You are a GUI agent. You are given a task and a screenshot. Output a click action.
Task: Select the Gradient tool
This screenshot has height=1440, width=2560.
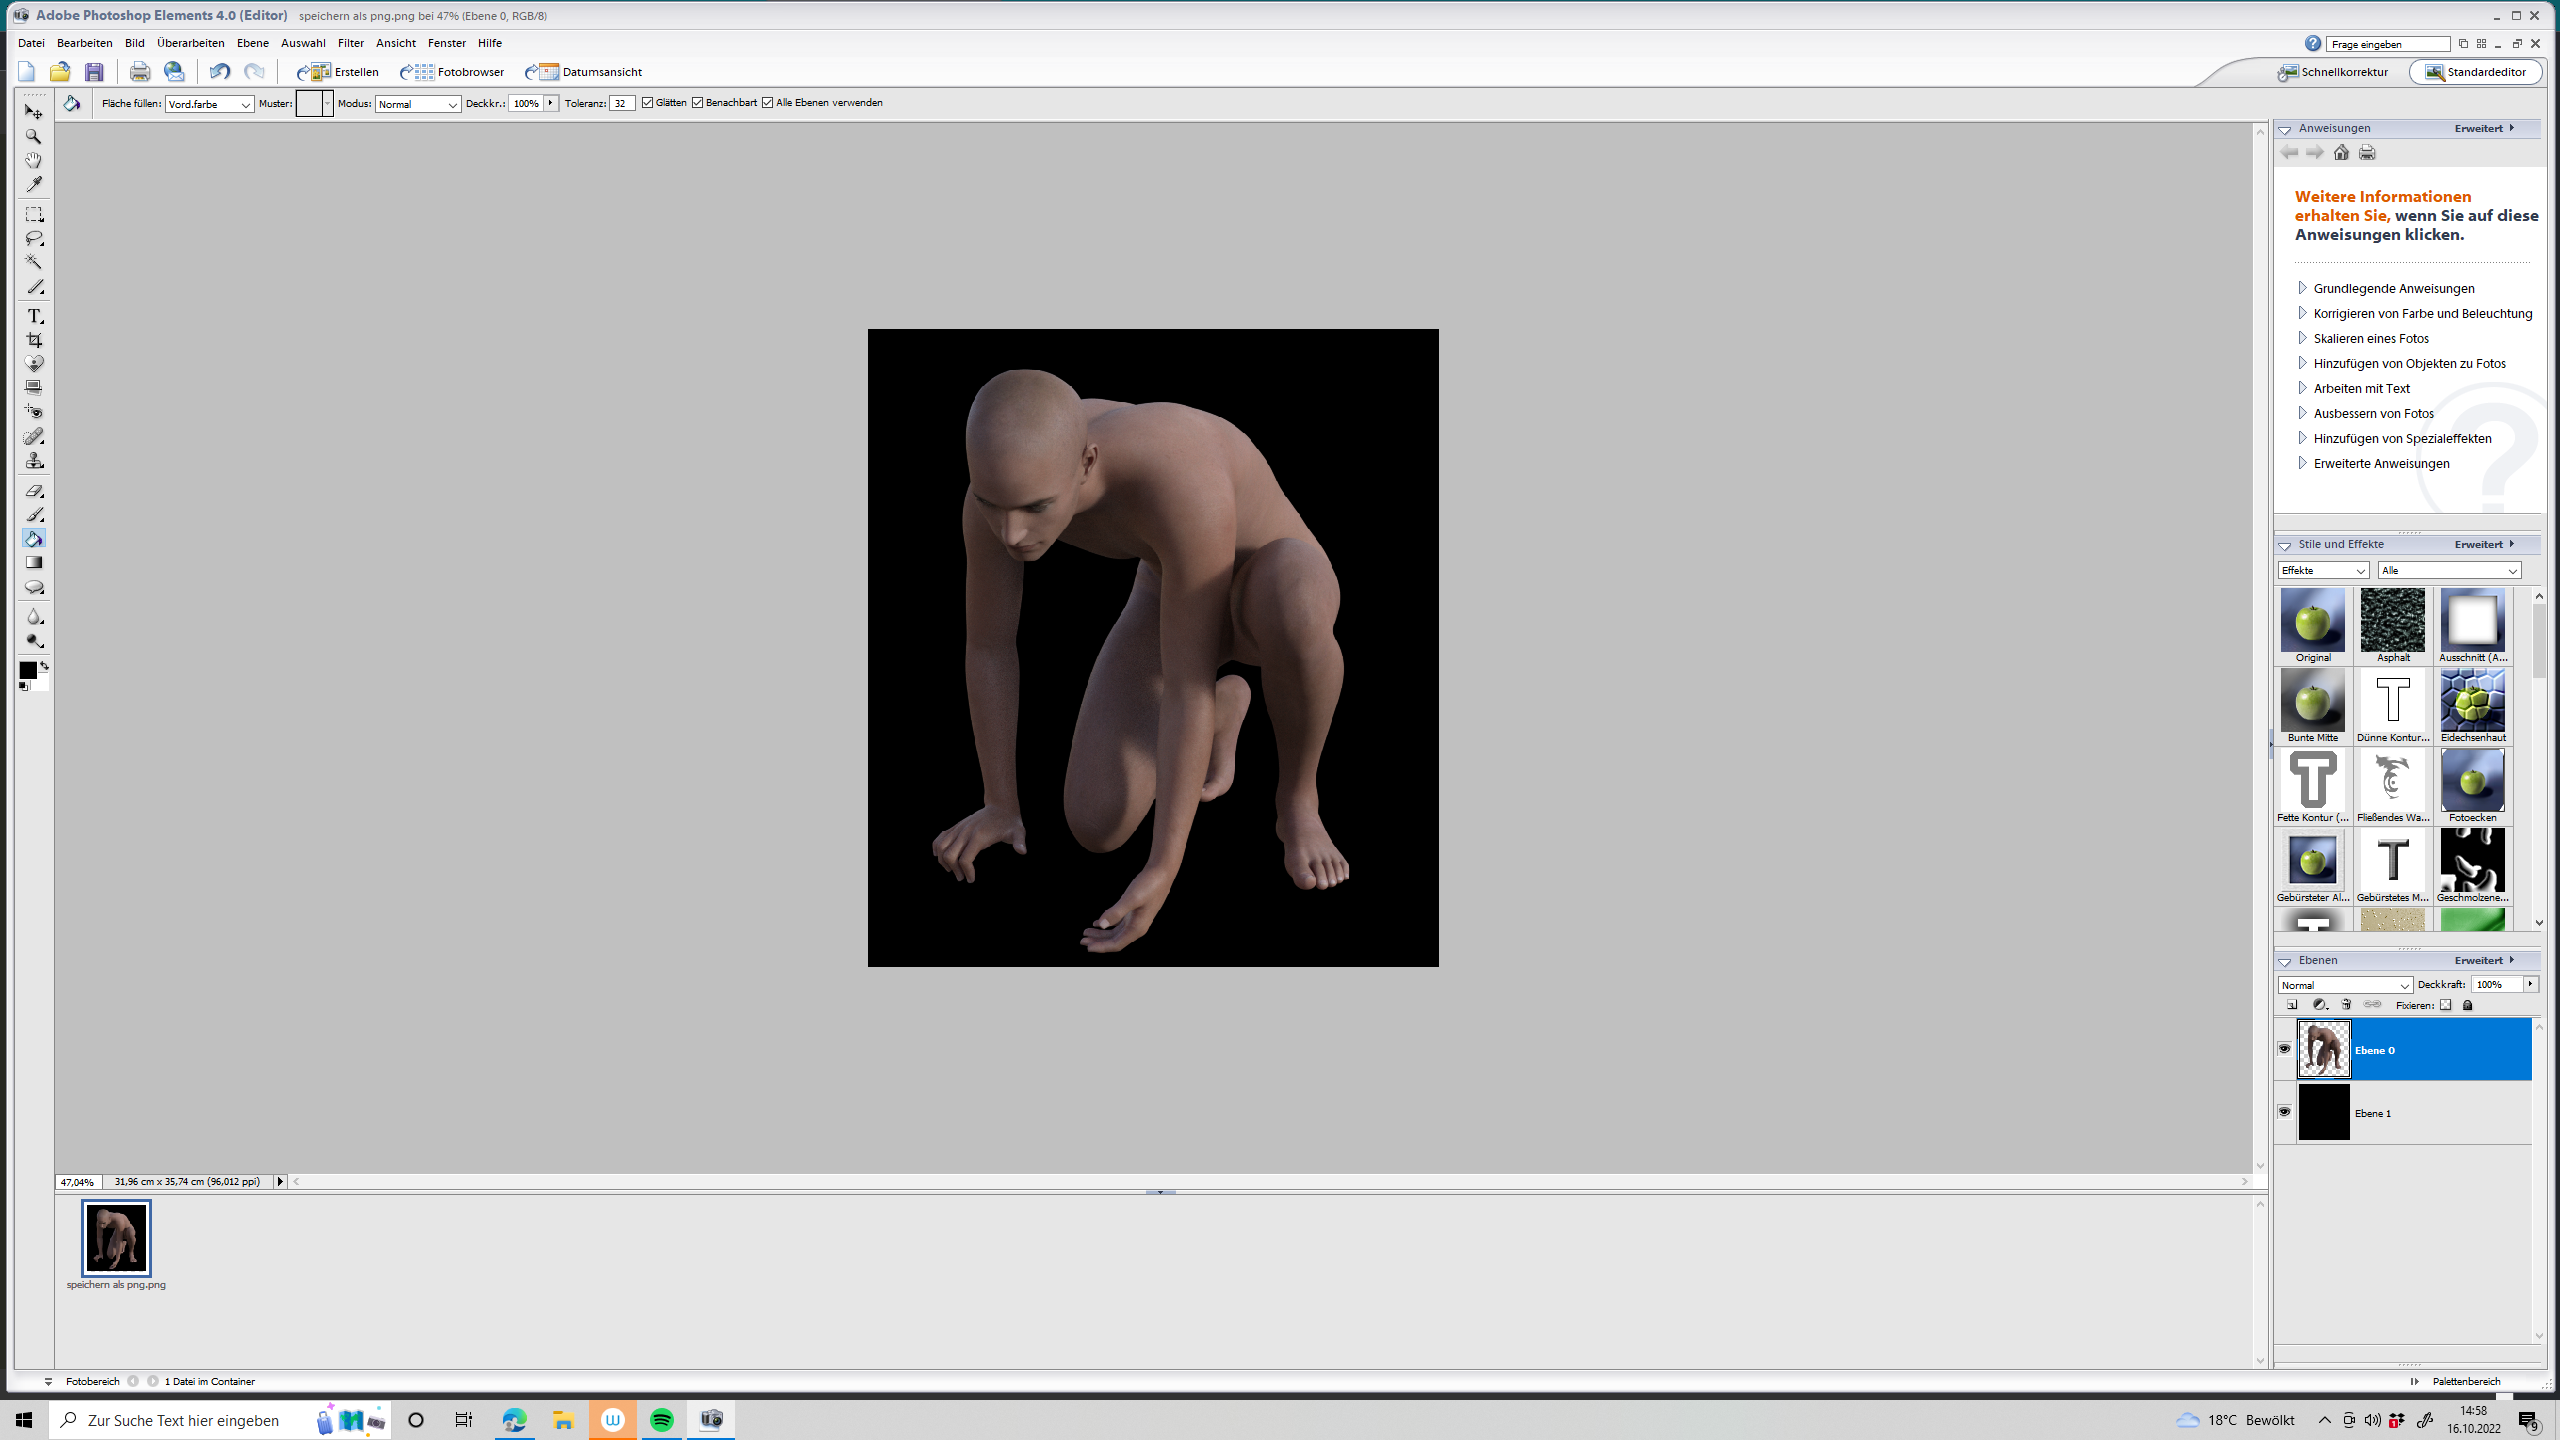[34, 563]
